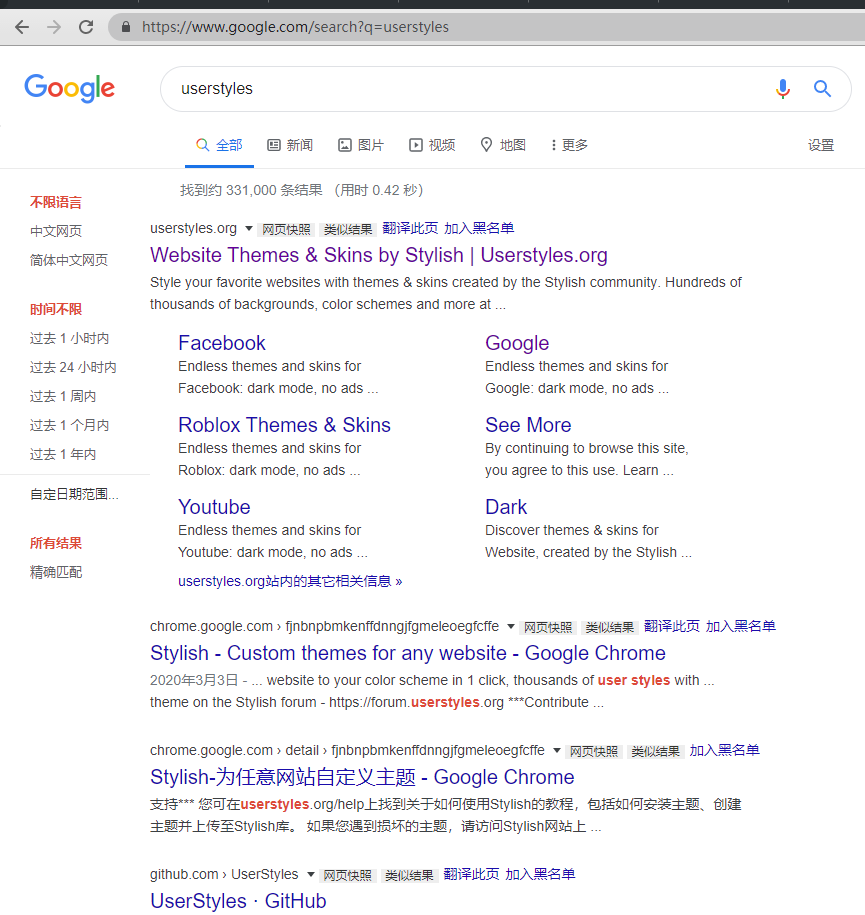Viewport: 865px width, 915px height.
Task: Start voice search with the microphone icon
Action: click(x=783, y=89)
